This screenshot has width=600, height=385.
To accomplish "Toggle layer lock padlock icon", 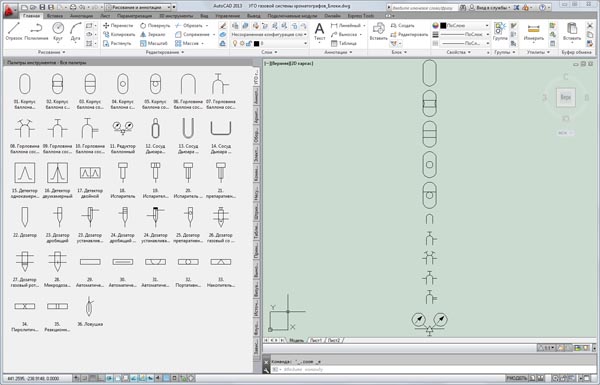I will pos(249,44).
